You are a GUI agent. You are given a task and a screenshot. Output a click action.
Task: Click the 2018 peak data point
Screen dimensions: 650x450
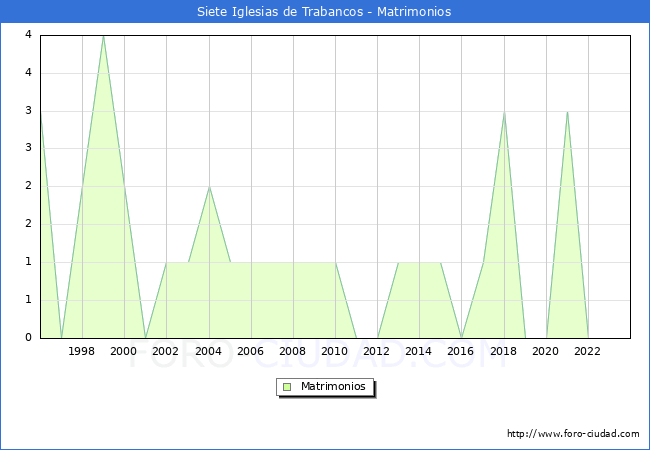(x=504, y=112)
